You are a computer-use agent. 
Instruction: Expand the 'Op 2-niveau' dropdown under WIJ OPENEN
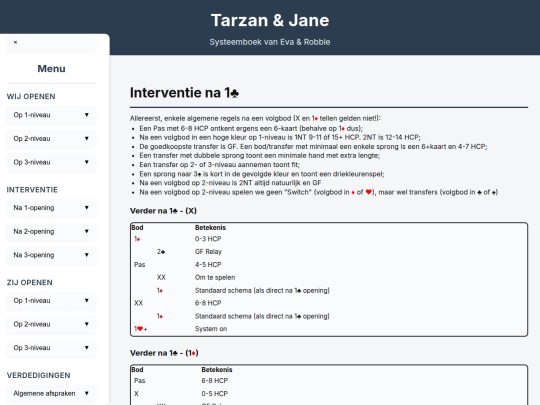tap(51, 138)
